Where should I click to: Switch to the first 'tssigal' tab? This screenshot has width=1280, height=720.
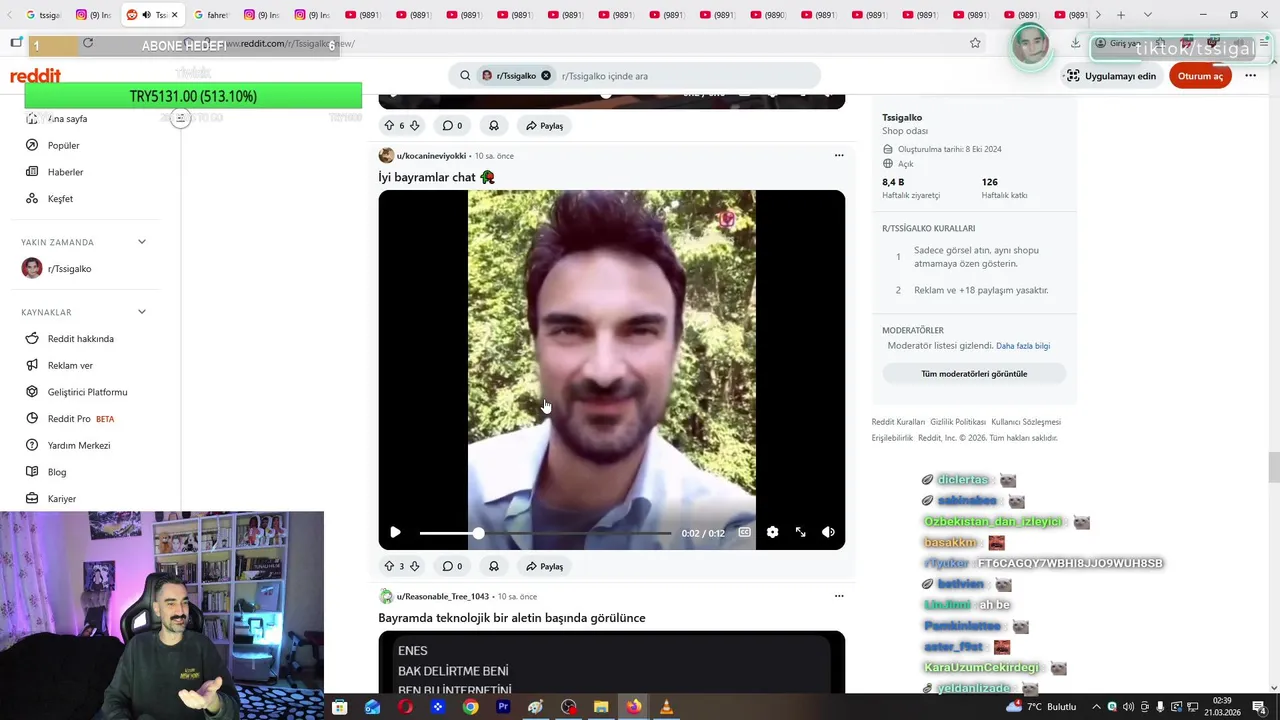[x=42, y=15]
